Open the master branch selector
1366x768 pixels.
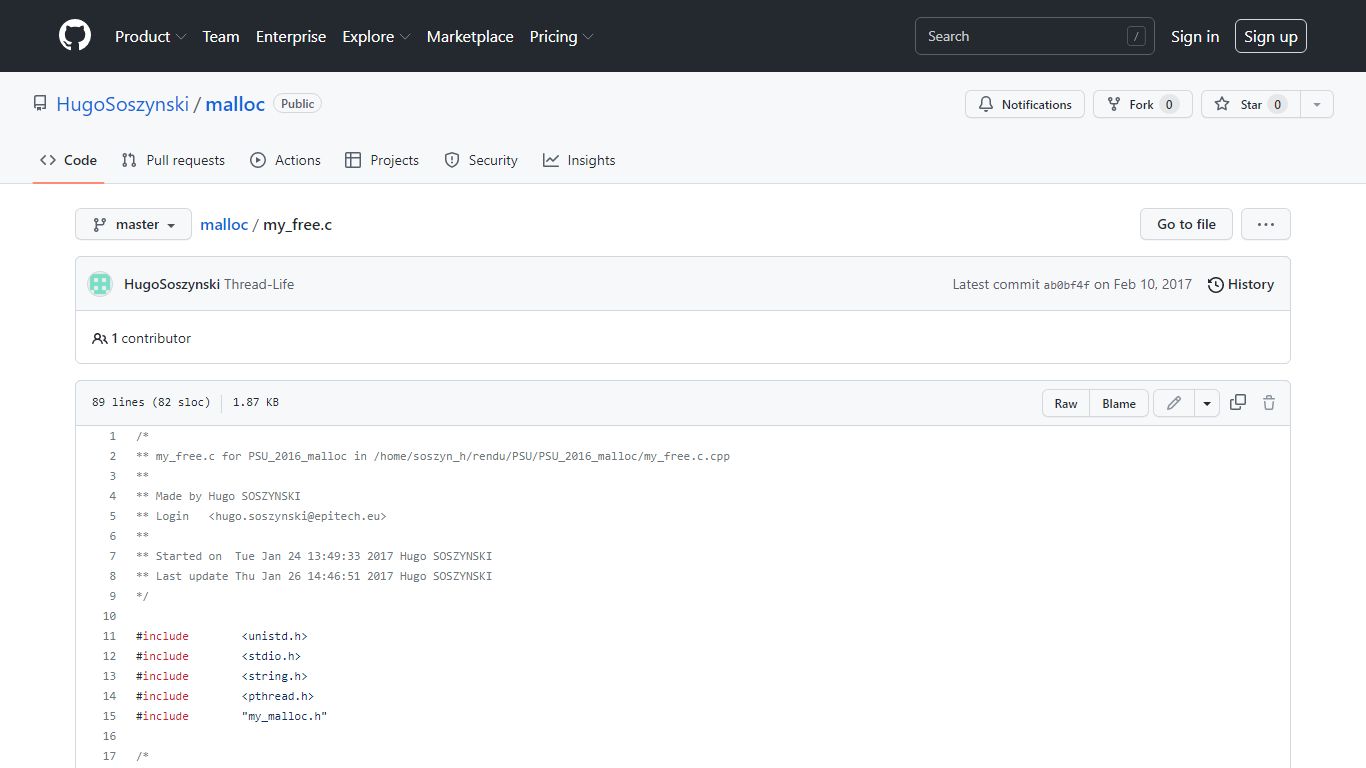pyautogui.click(x=133, y=224)
